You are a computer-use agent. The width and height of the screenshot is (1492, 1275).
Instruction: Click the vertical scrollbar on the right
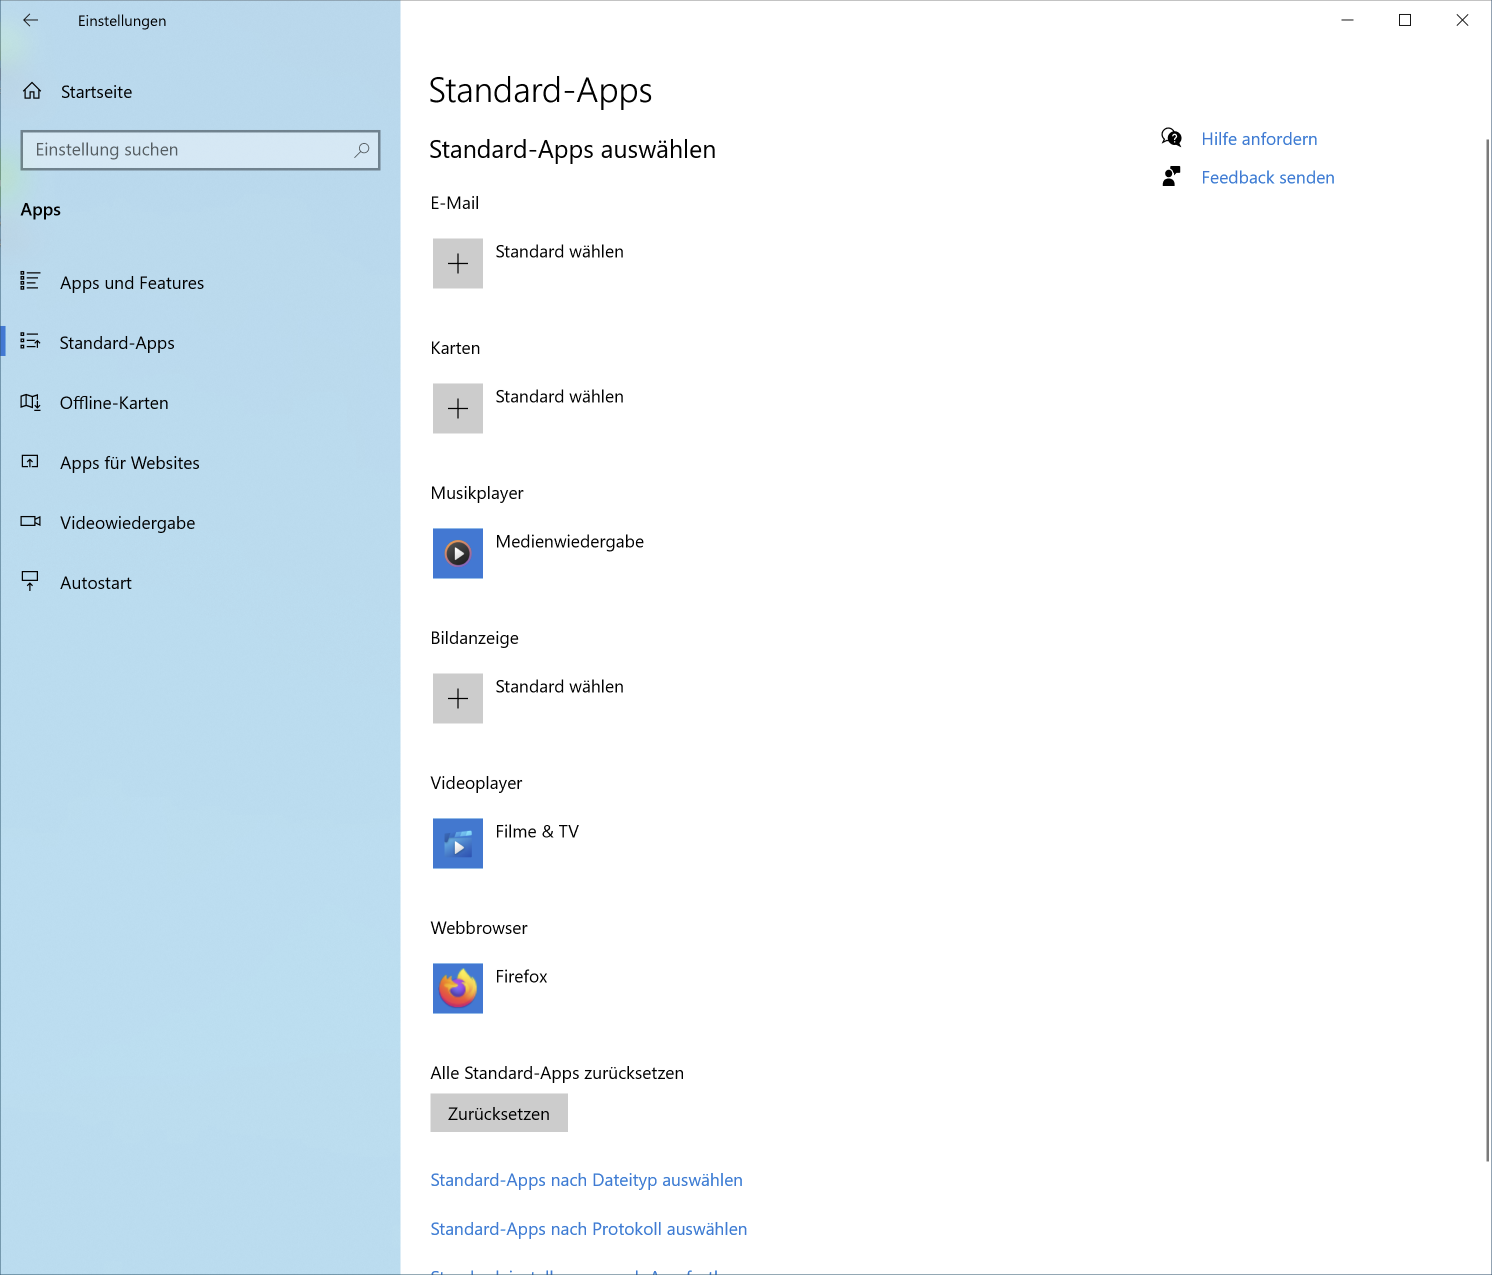click(1487, 650)
